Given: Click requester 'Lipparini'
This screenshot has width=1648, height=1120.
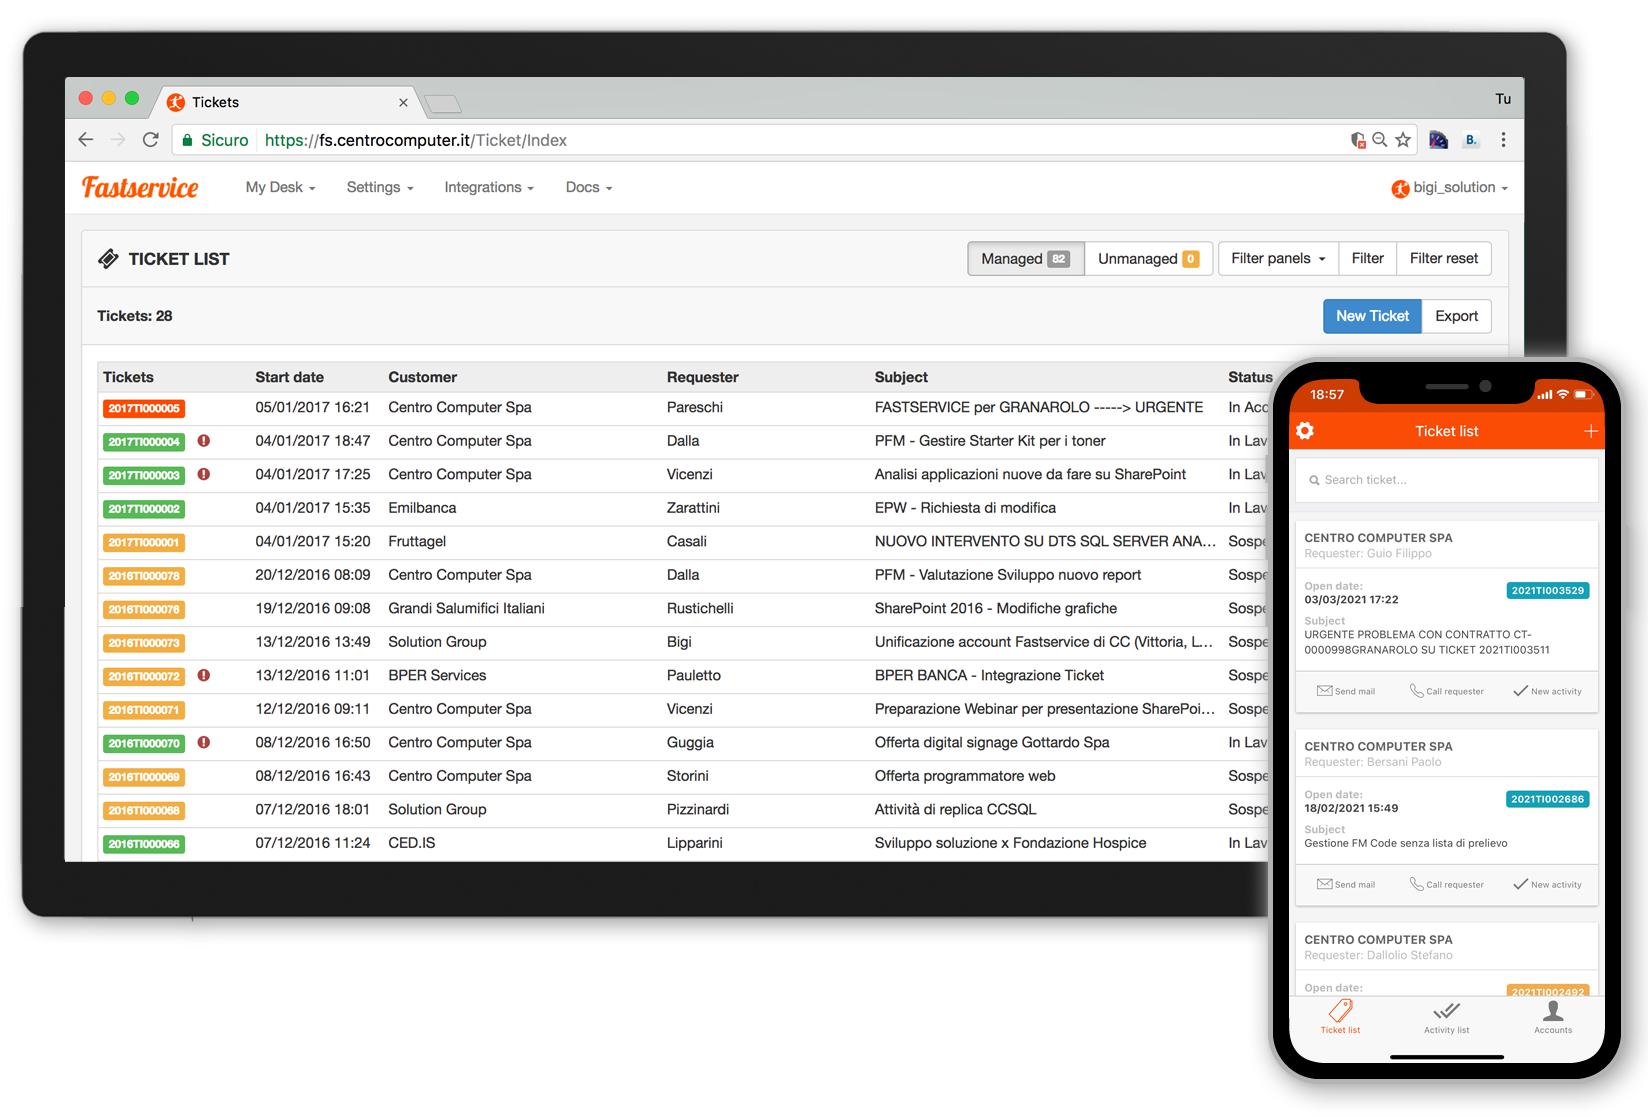Looking at the screenshot, I should pos(695,843).
